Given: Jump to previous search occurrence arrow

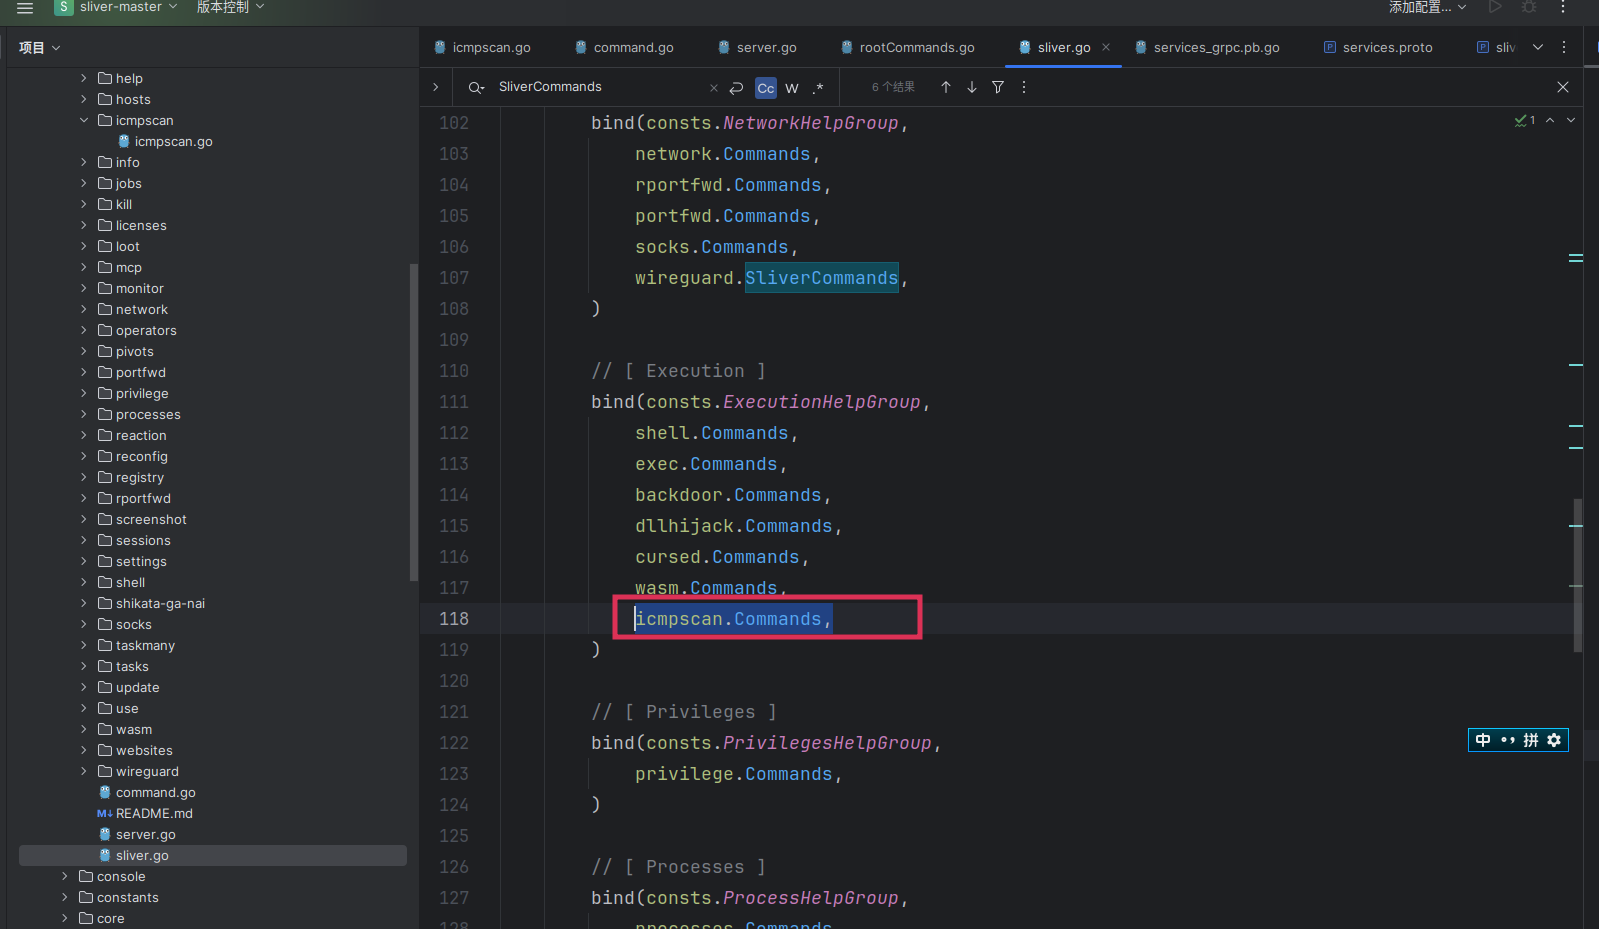Looking at the screenshot, I should (x=945, y=87).
